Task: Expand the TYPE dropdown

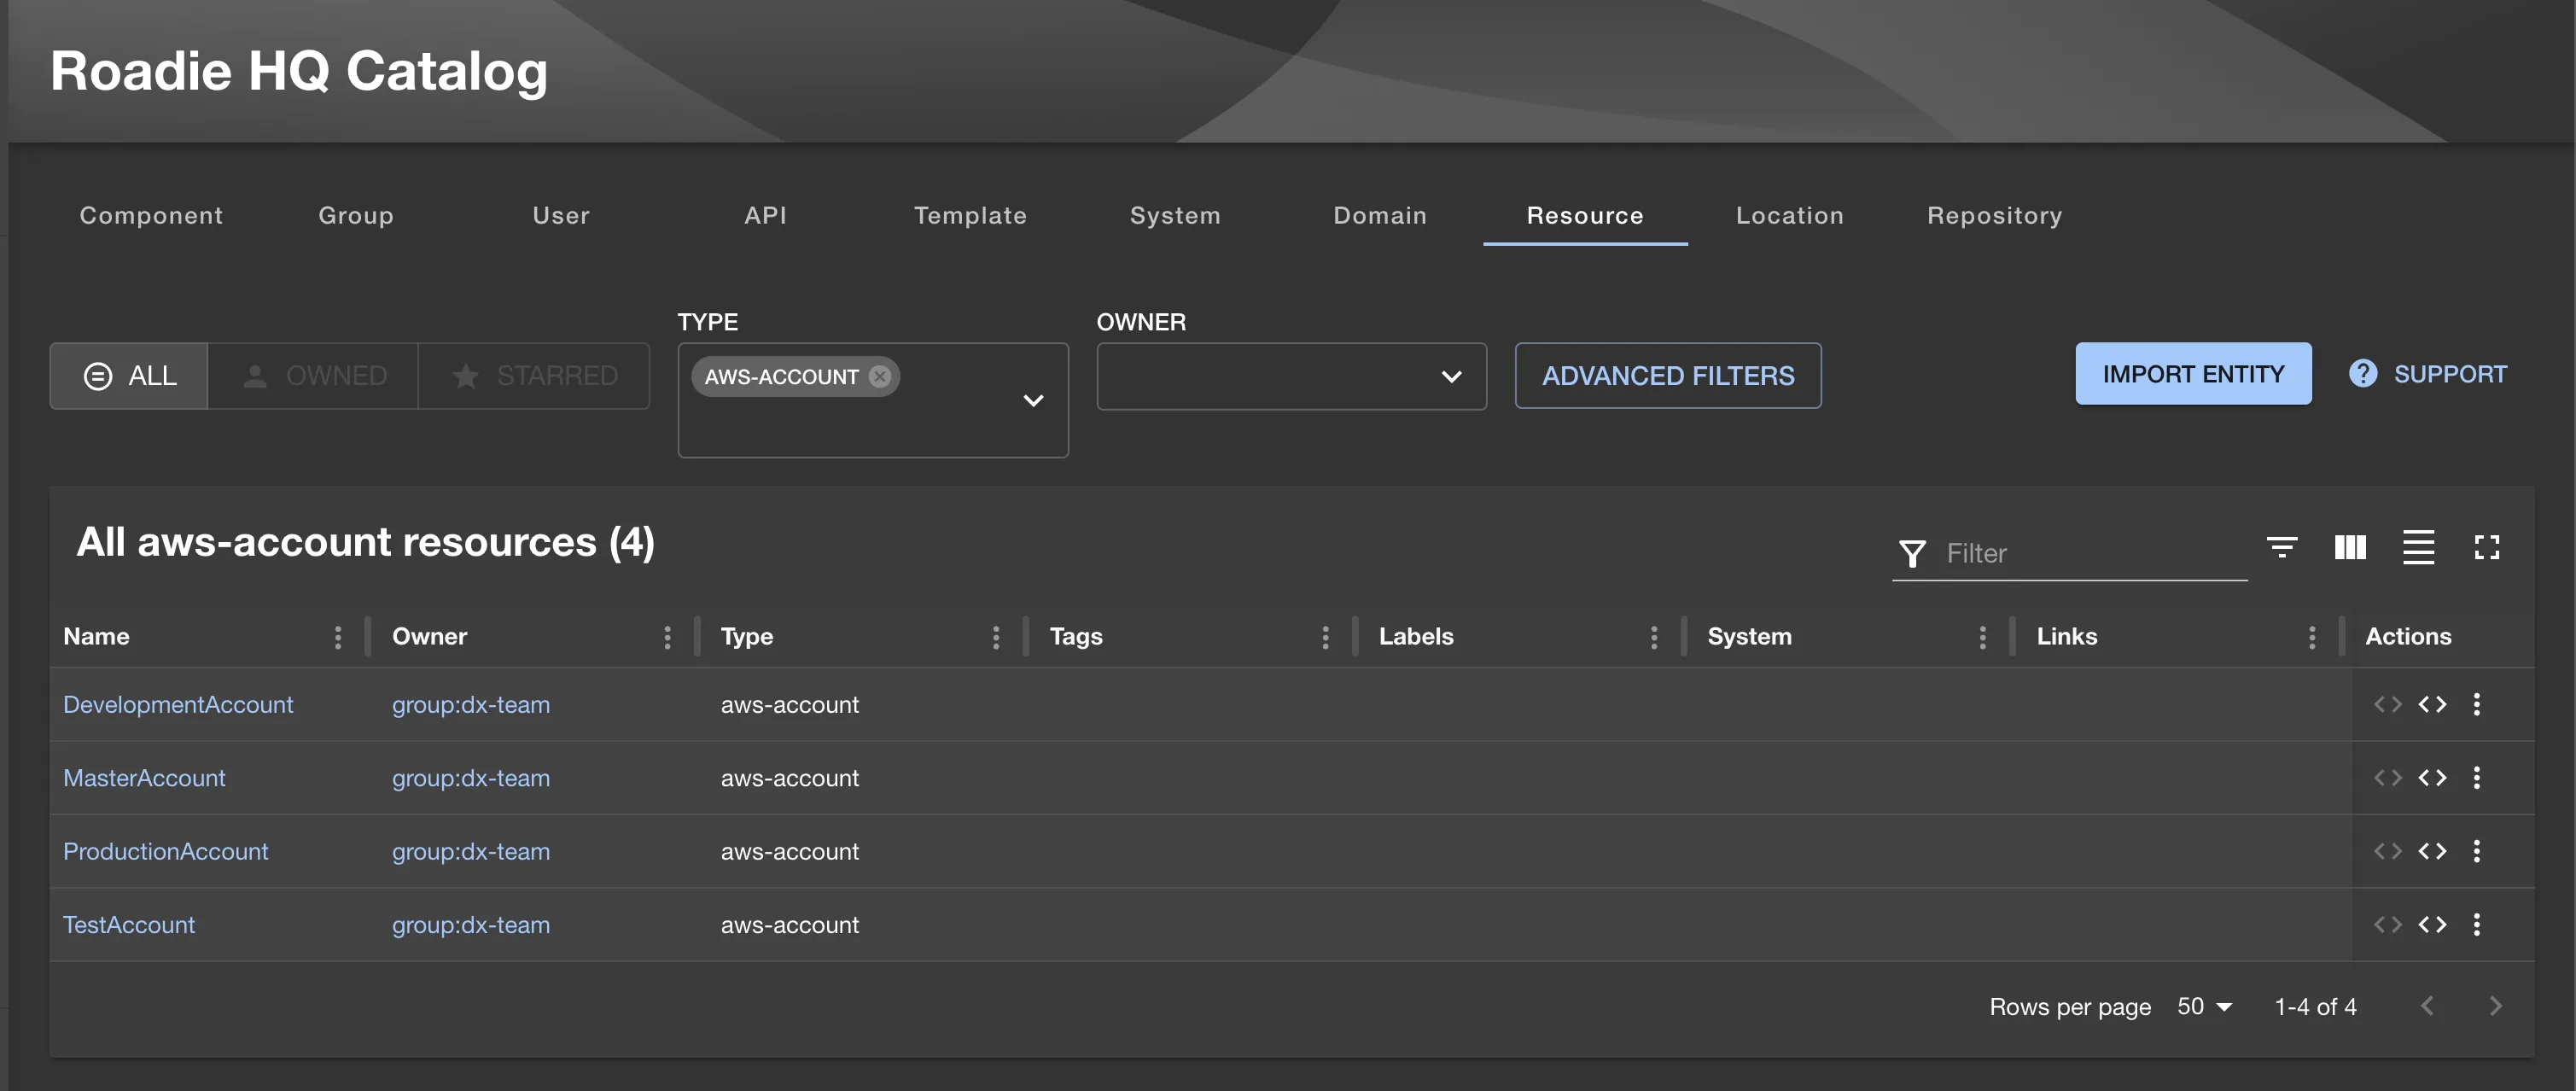Action: point(1033,400)
